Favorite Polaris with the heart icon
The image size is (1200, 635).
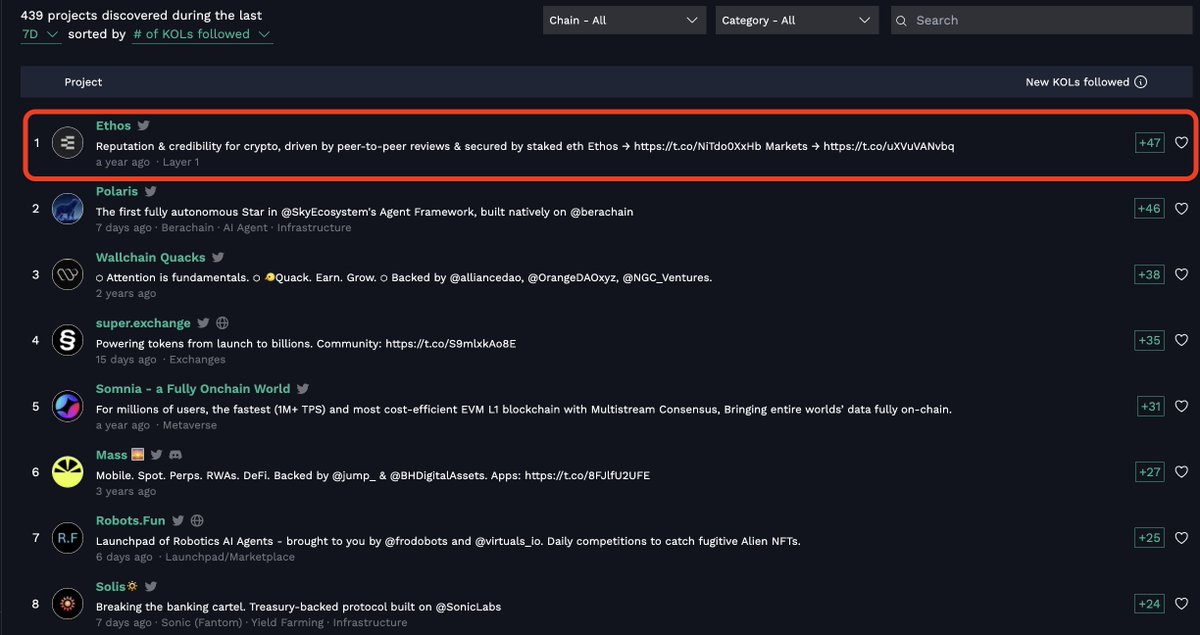(x=1181, y=208)
